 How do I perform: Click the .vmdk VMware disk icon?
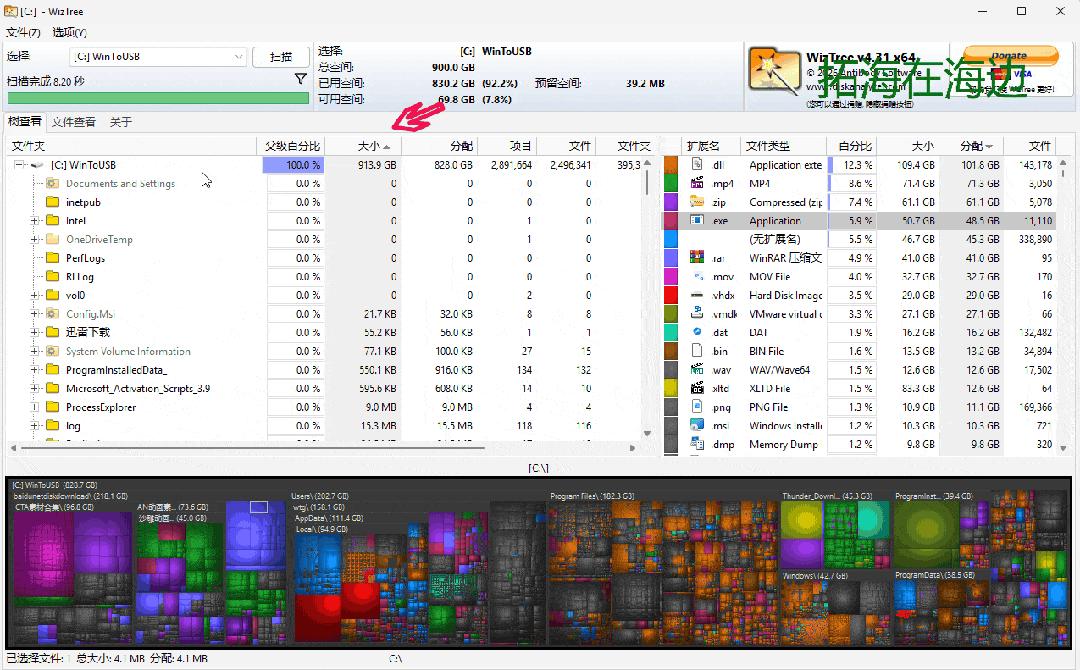697,313
